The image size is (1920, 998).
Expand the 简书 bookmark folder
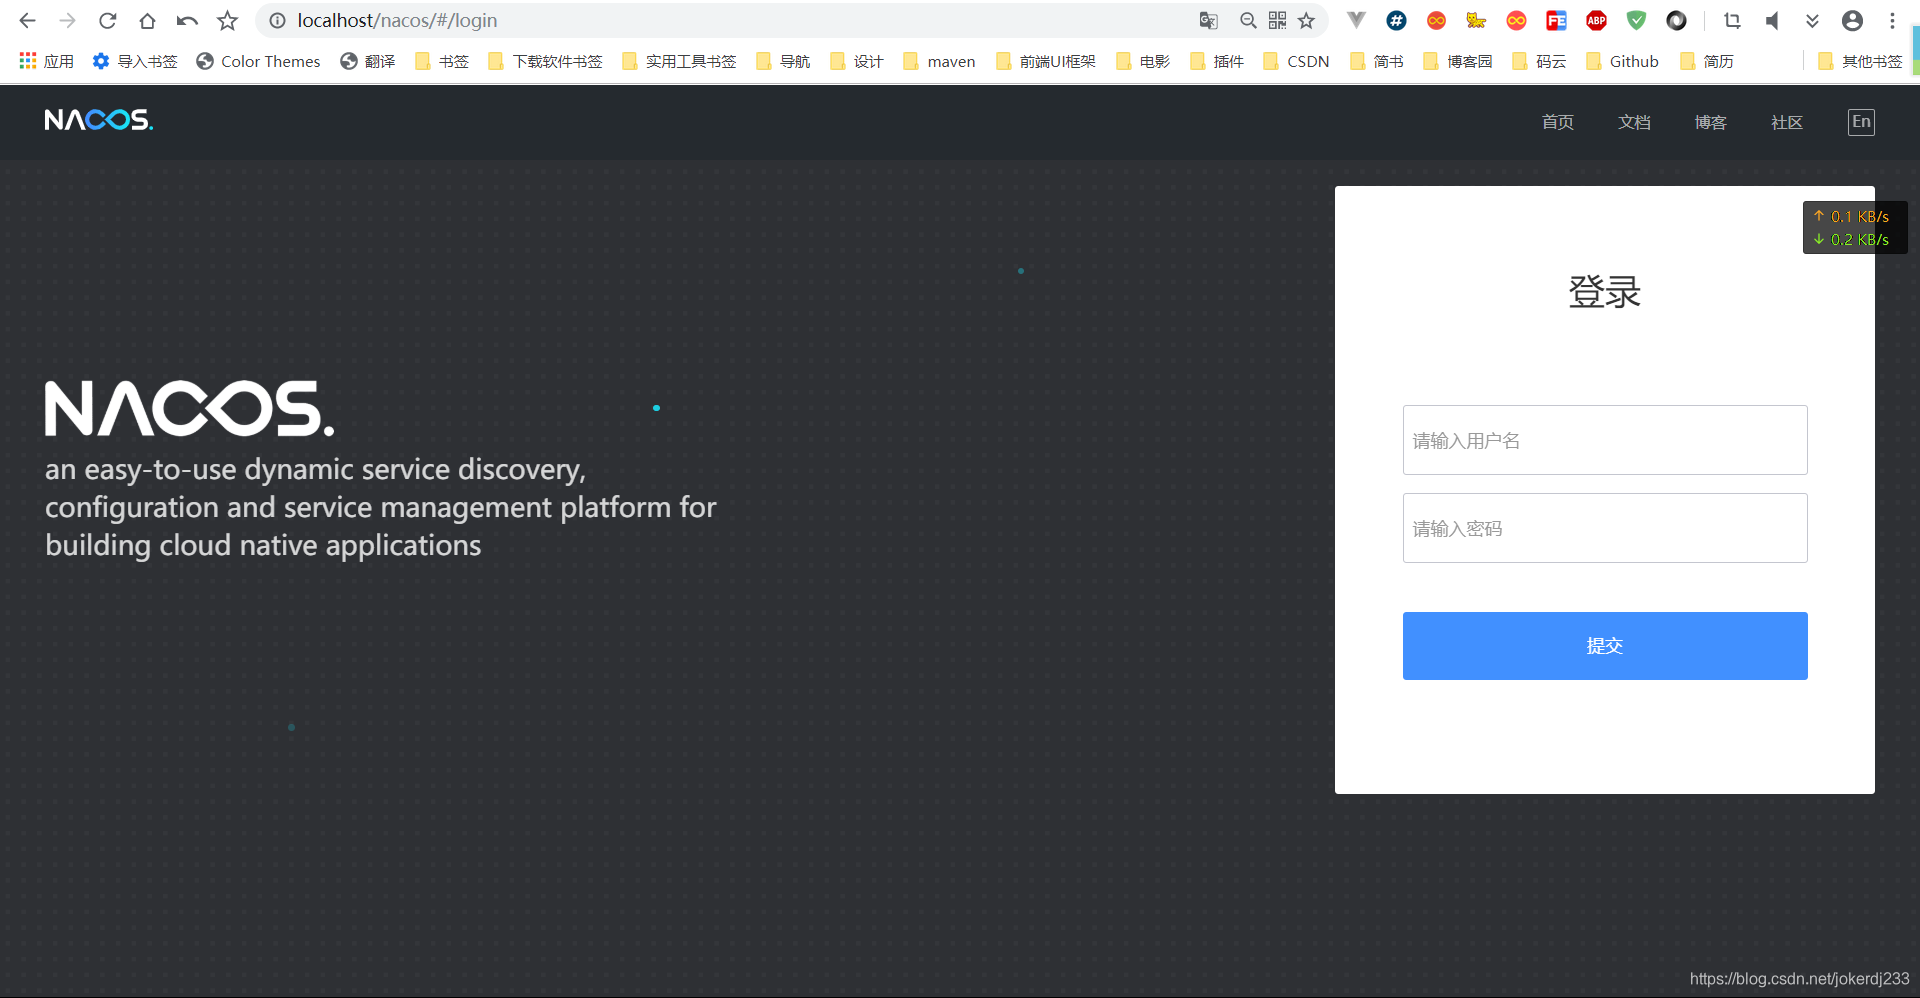1377,61
